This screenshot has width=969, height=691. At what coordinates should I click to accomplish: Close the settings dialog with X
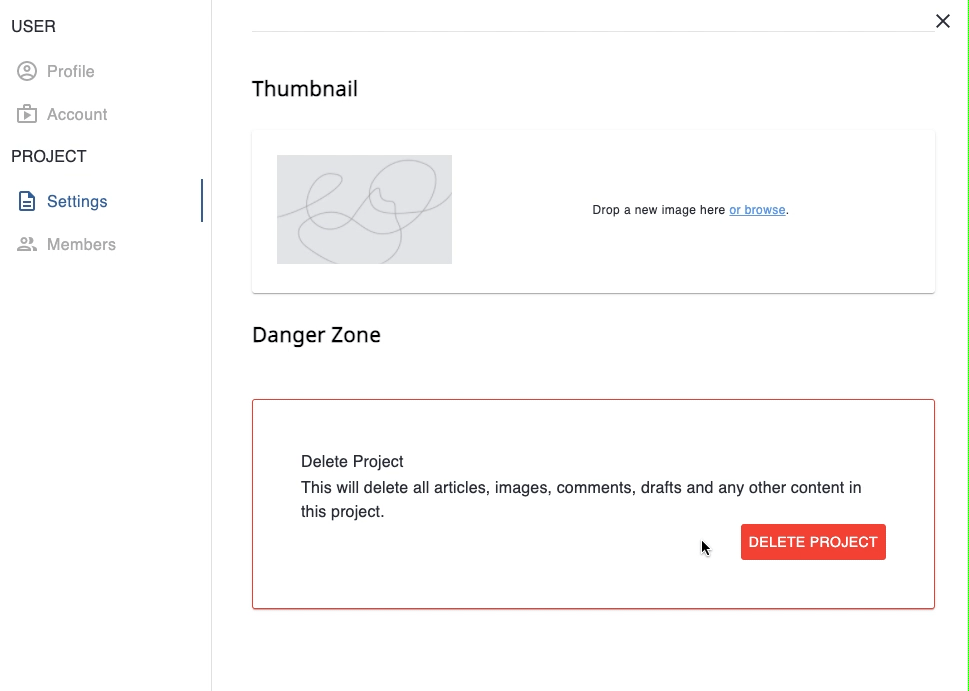(x=942, y=21)
